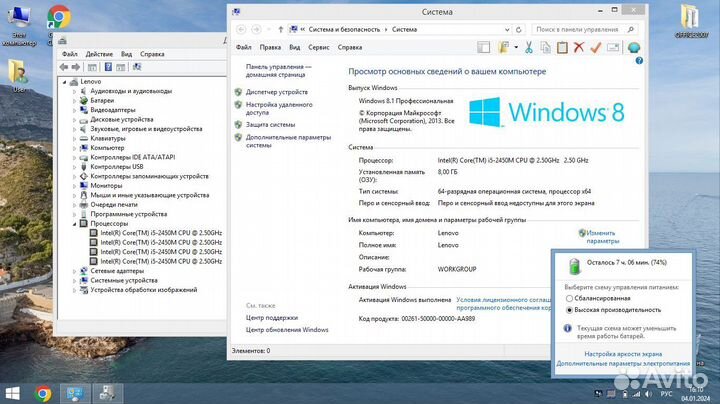The height and width of the screenshot is (404, 720).
Task: Open Настройка яркости экрана link
Action: (x=623, y=354)
